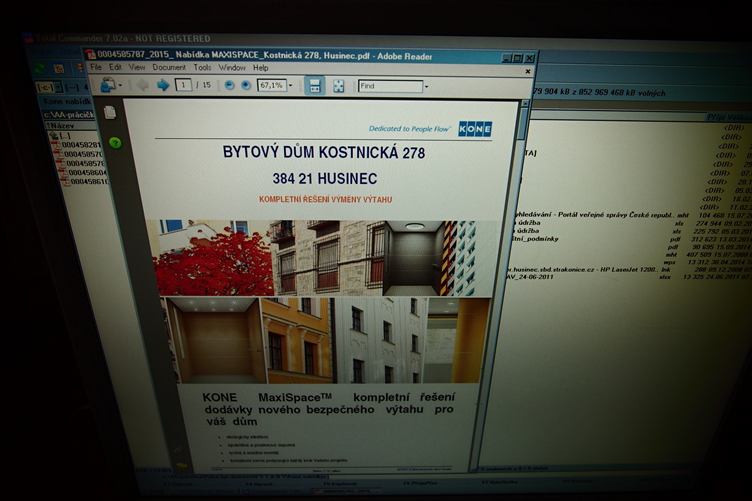
Task: Go to next page with the blue arrow
Action: point(163,85)
